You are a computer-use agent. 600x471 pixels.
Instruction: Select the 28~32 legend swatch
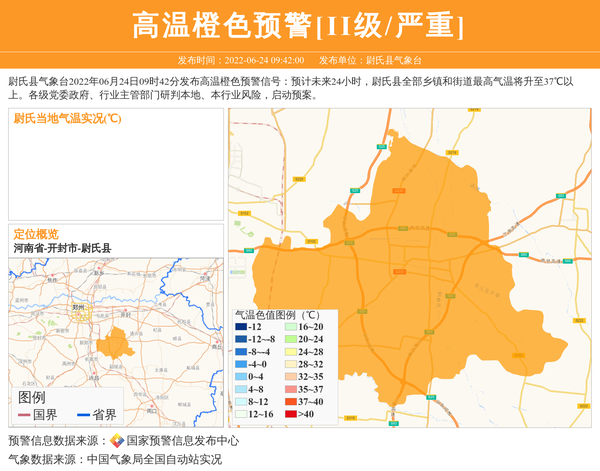tap(288, 364)
